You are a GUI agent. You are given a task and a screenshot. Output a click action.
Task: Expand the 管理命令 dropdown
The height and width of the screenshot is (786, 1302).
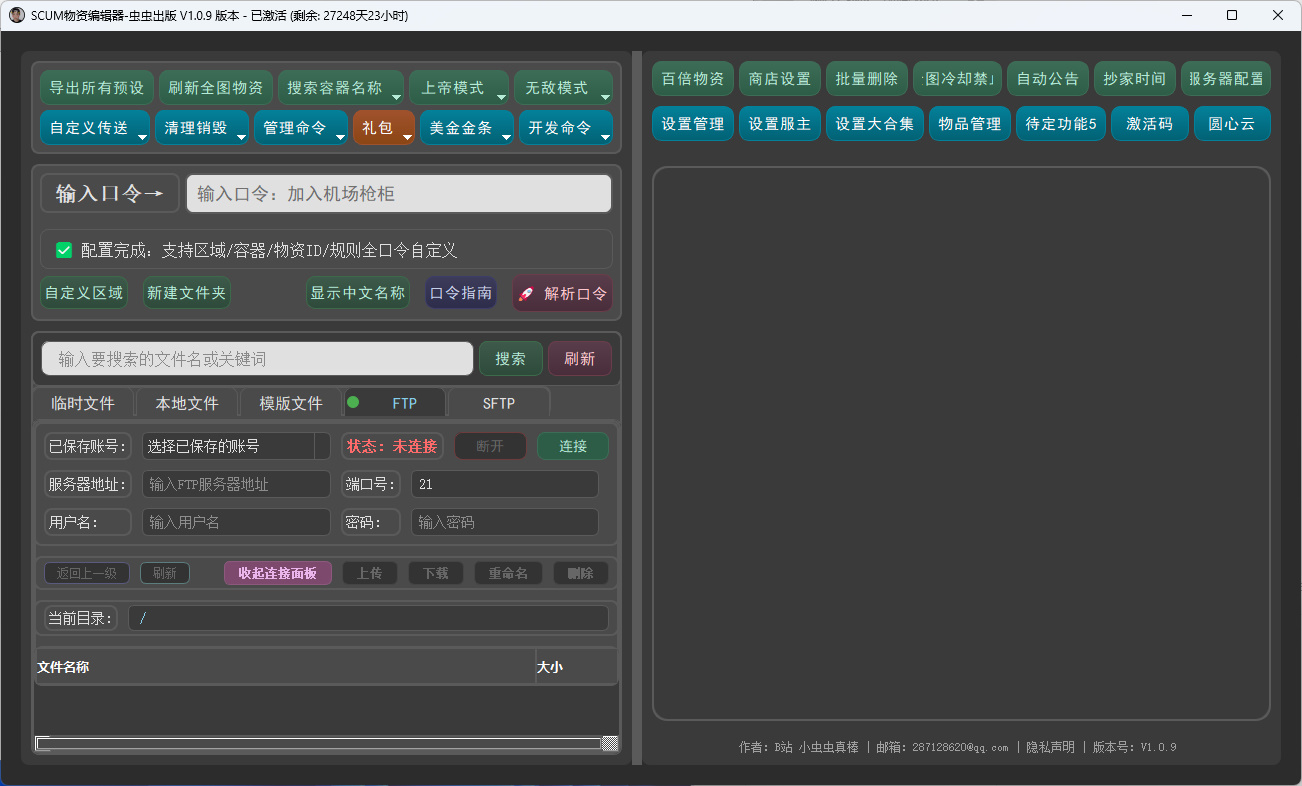pos(300,128)
